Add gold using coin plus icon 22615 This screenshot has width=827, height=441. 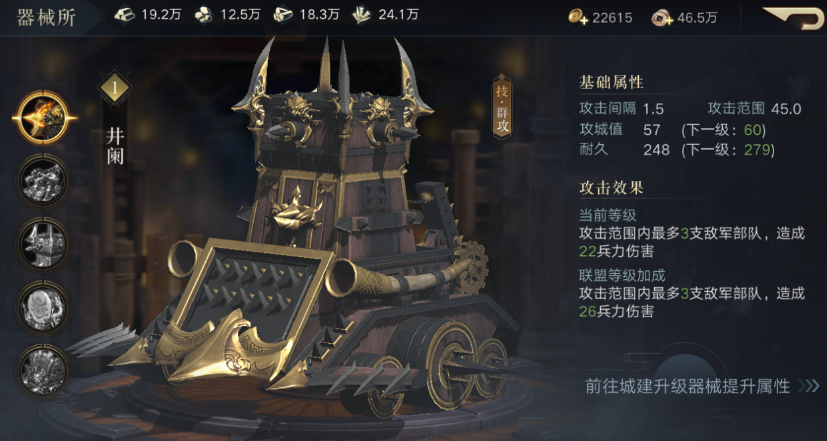578,17
